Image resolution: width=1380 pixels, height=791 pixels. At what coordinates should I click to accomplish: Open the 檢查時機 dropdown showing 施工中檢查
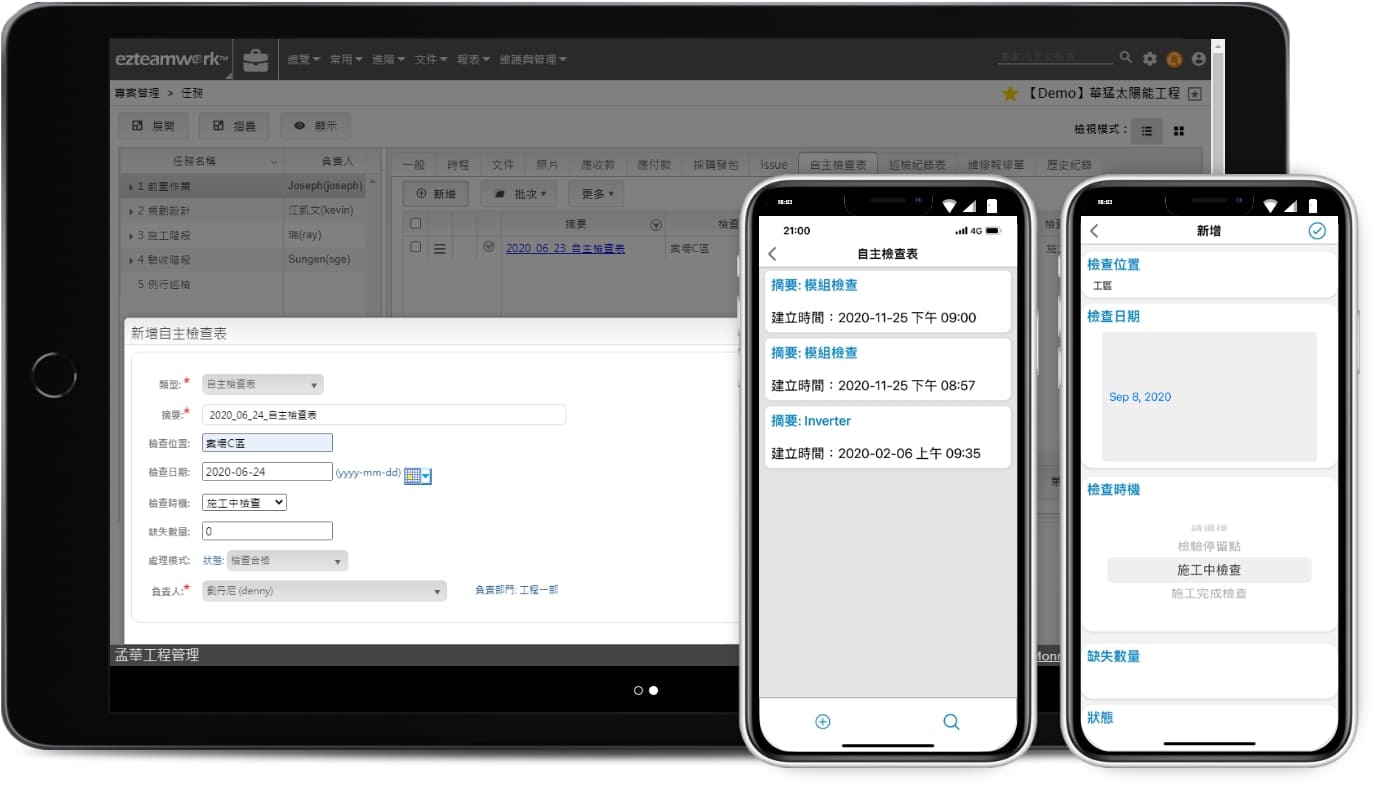(244, 503)
